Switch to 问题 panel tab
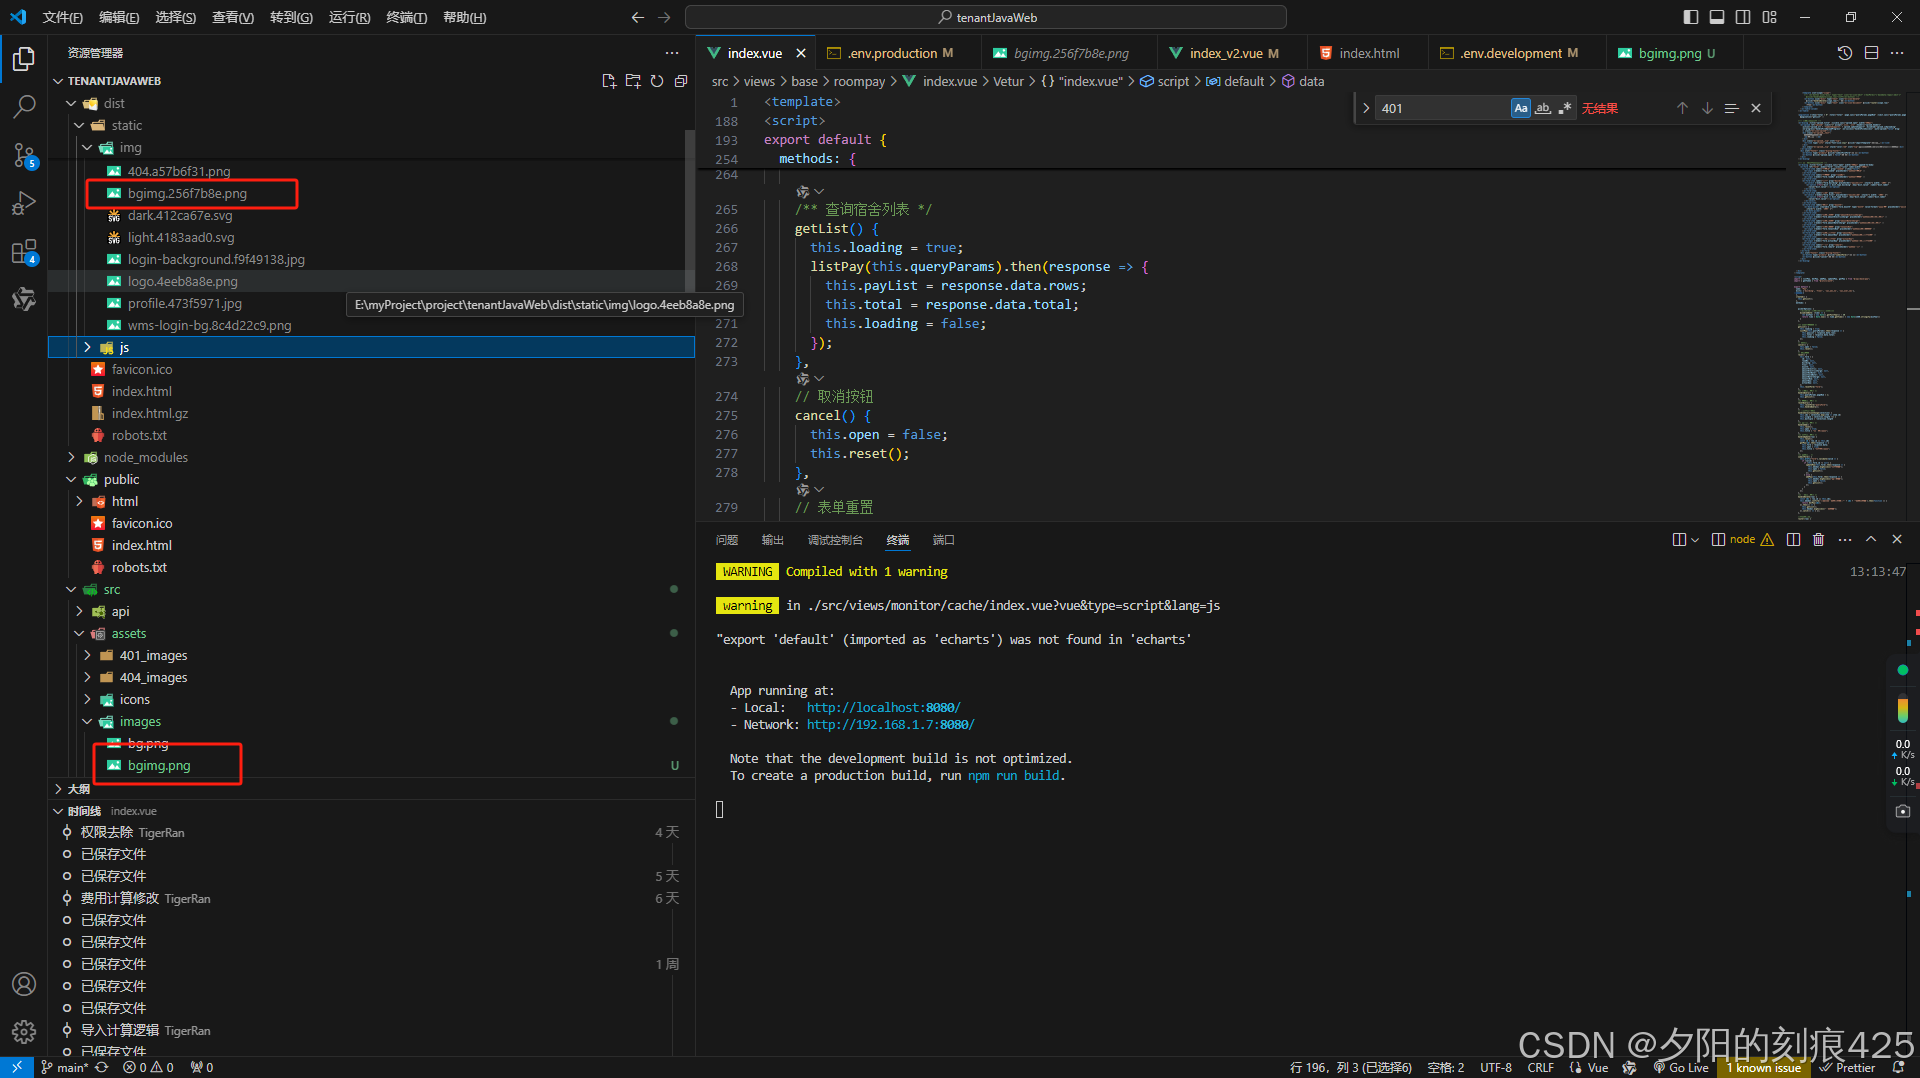This screenshot has height=1078, width=1920. pos(727,540)
